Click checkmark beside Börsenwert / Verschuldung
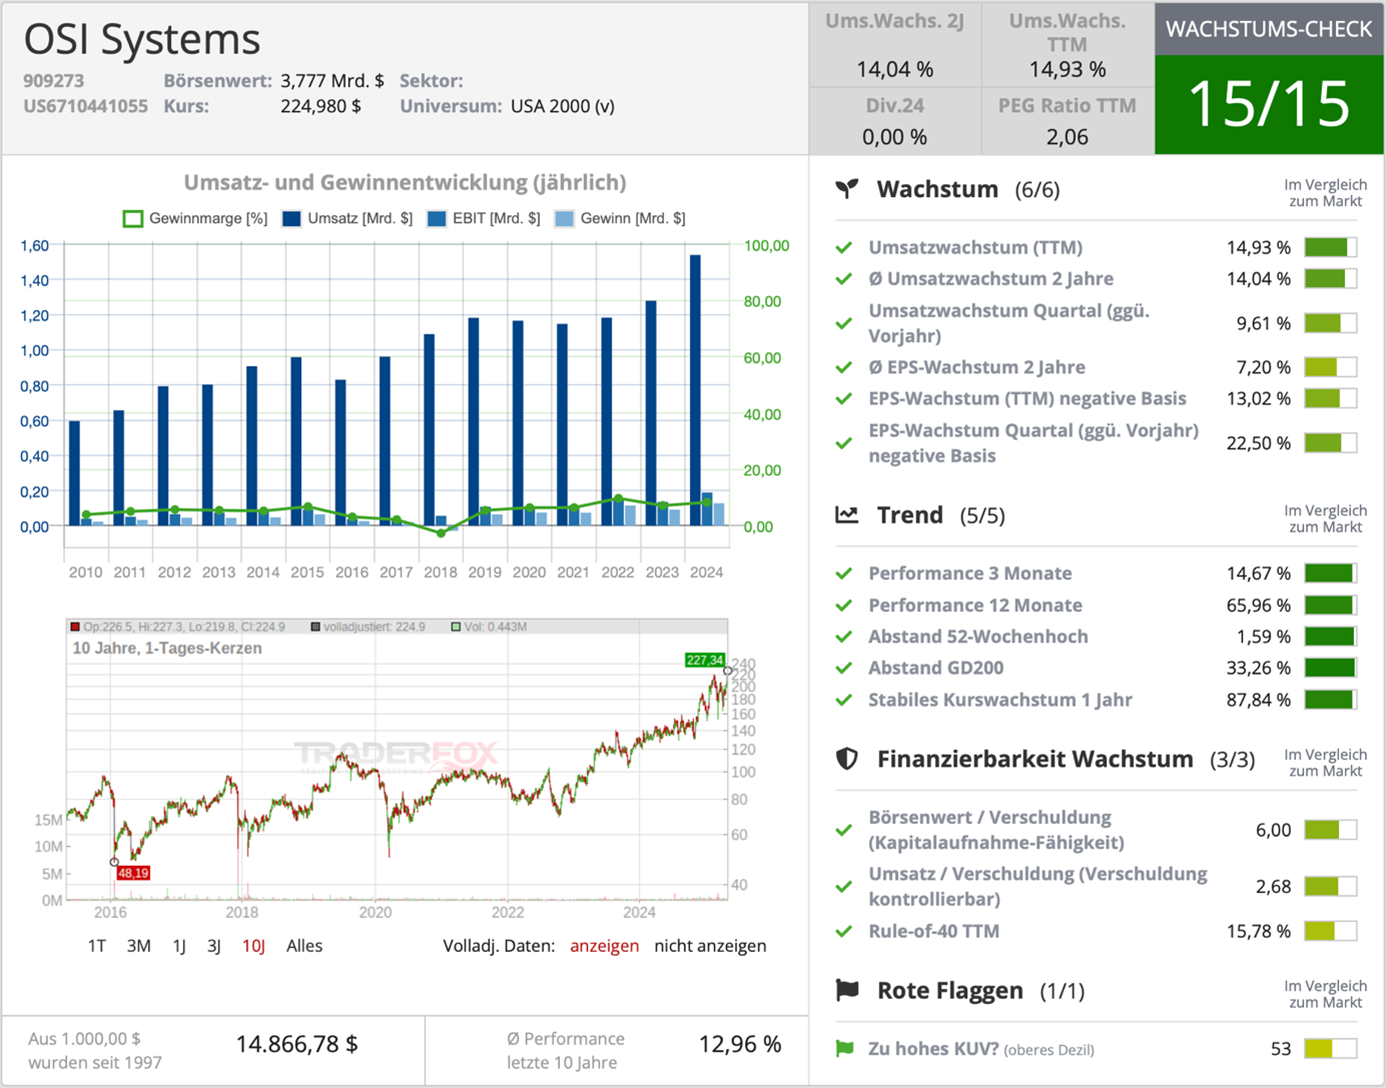1386x1088 pixels. point(844,830)
